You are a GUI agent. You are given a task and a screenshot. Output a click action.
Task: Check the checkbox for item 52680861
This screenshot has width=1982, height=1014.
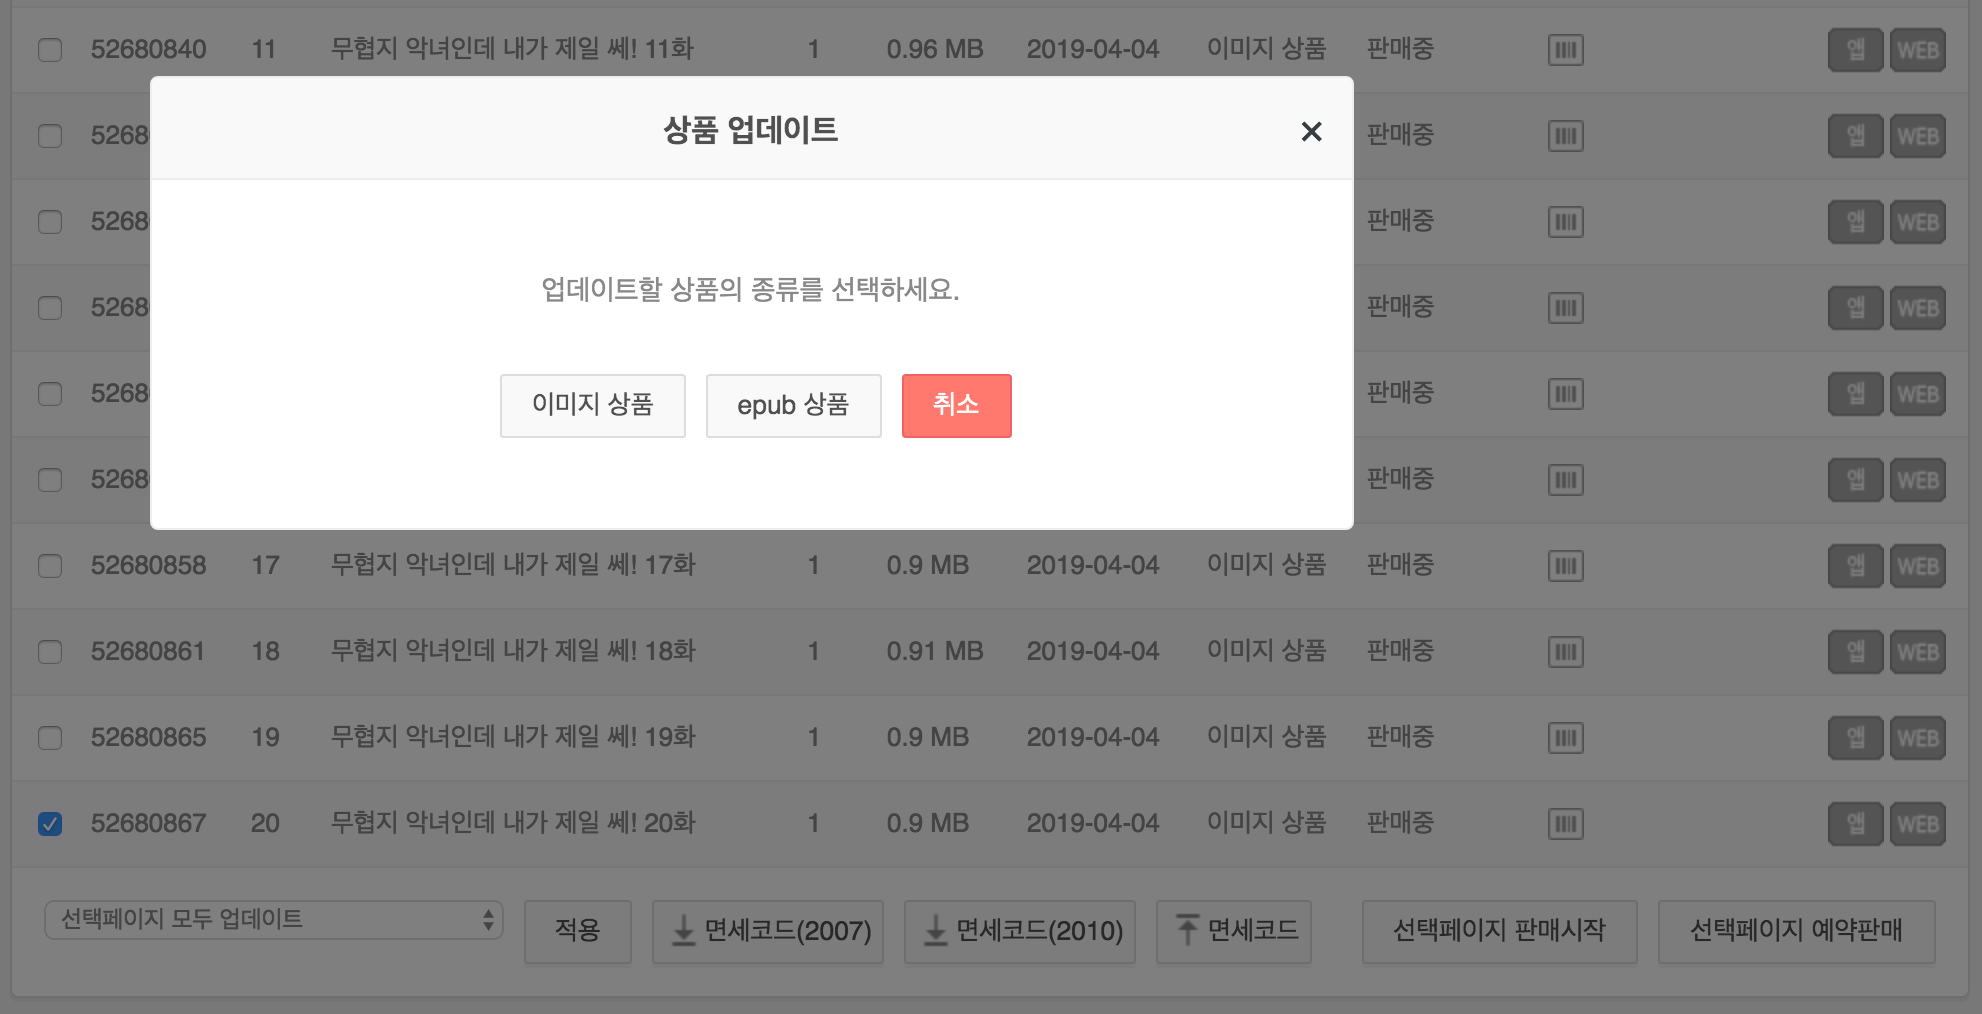(50, 651)
